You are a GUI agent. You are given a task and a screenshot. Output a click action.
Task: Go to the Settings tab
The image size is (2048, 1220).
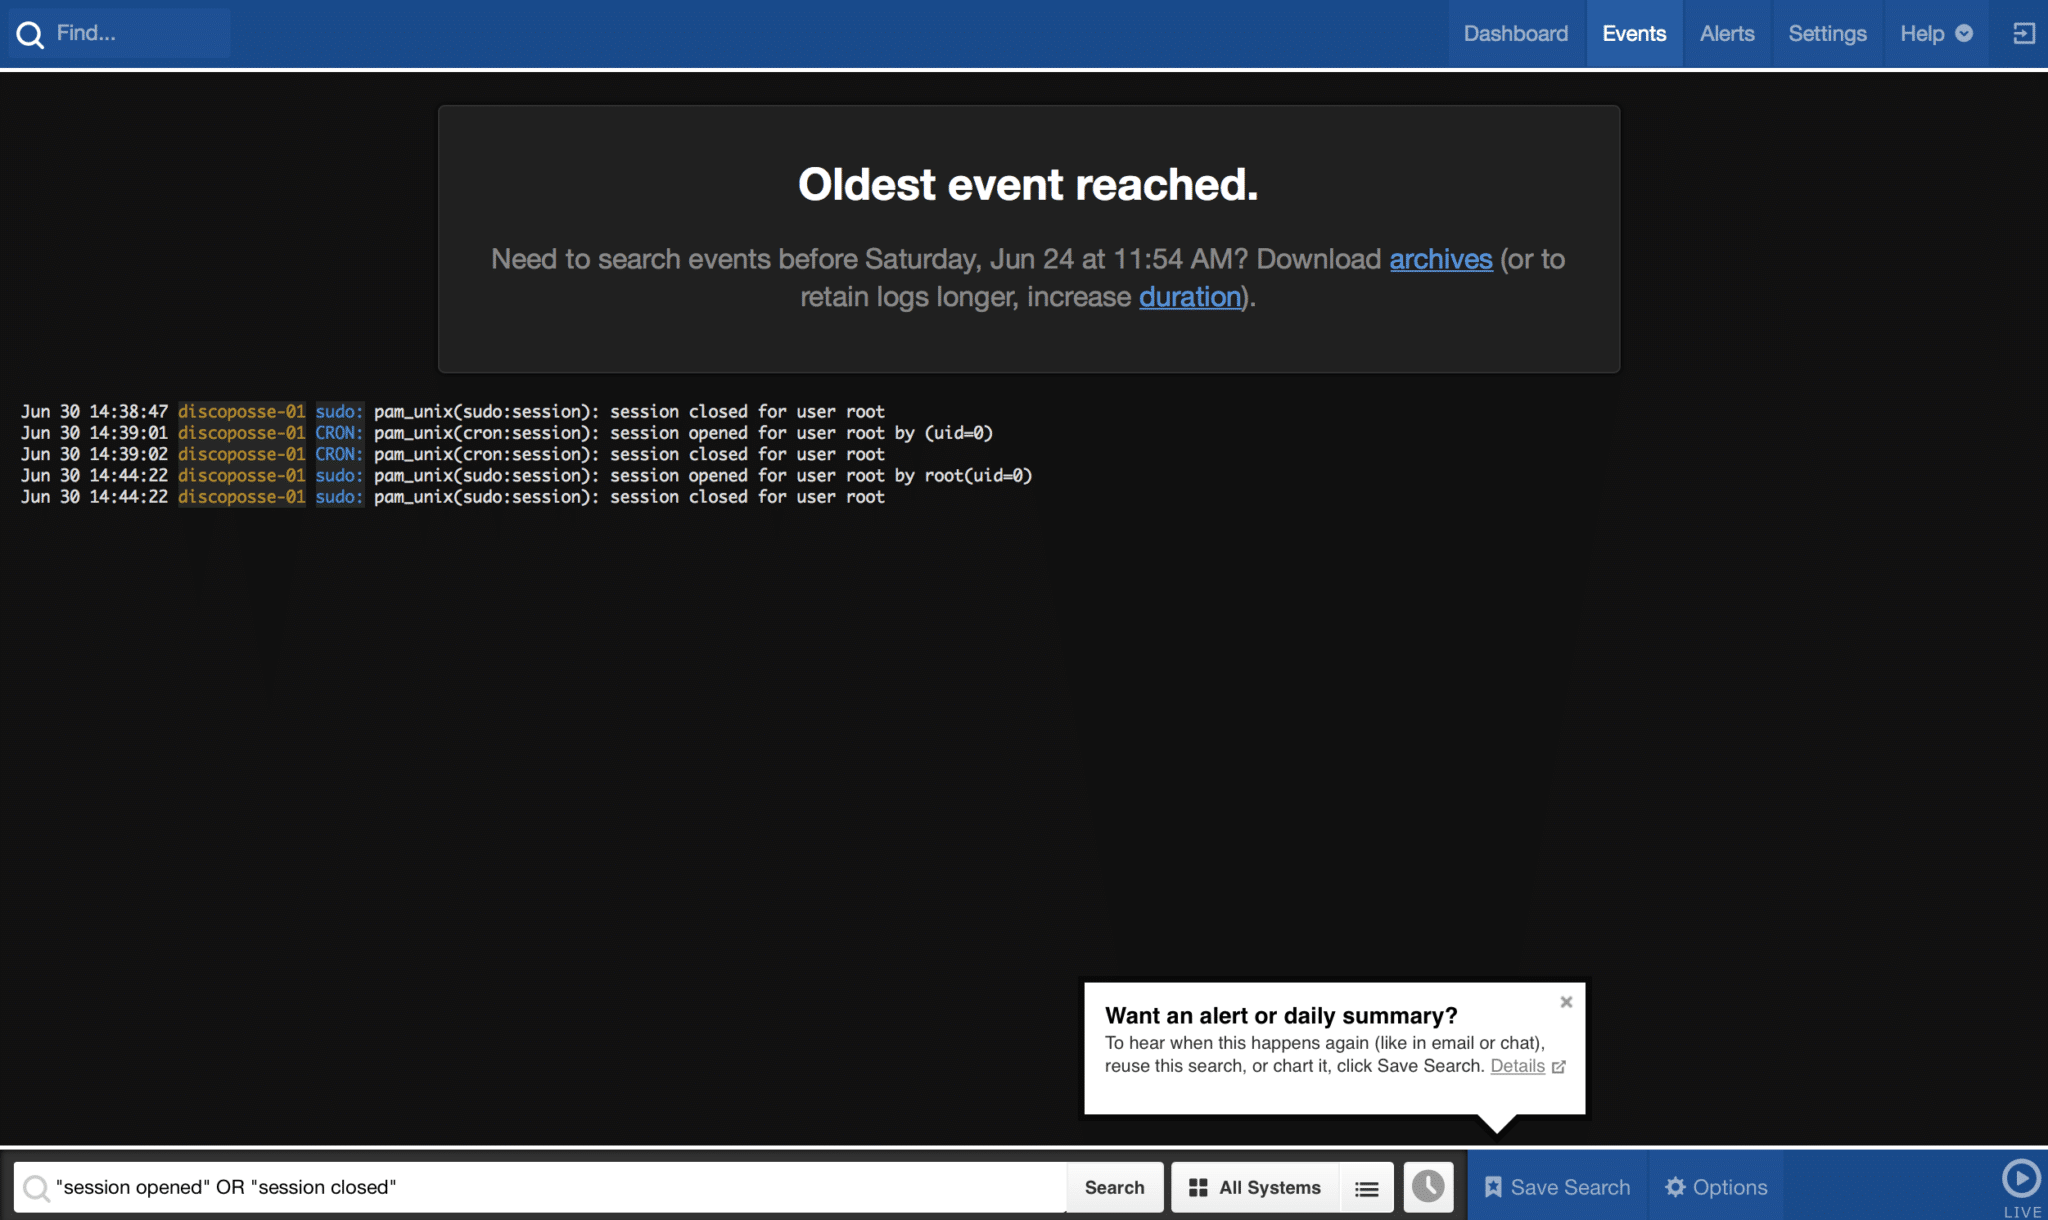[1826, 34]
